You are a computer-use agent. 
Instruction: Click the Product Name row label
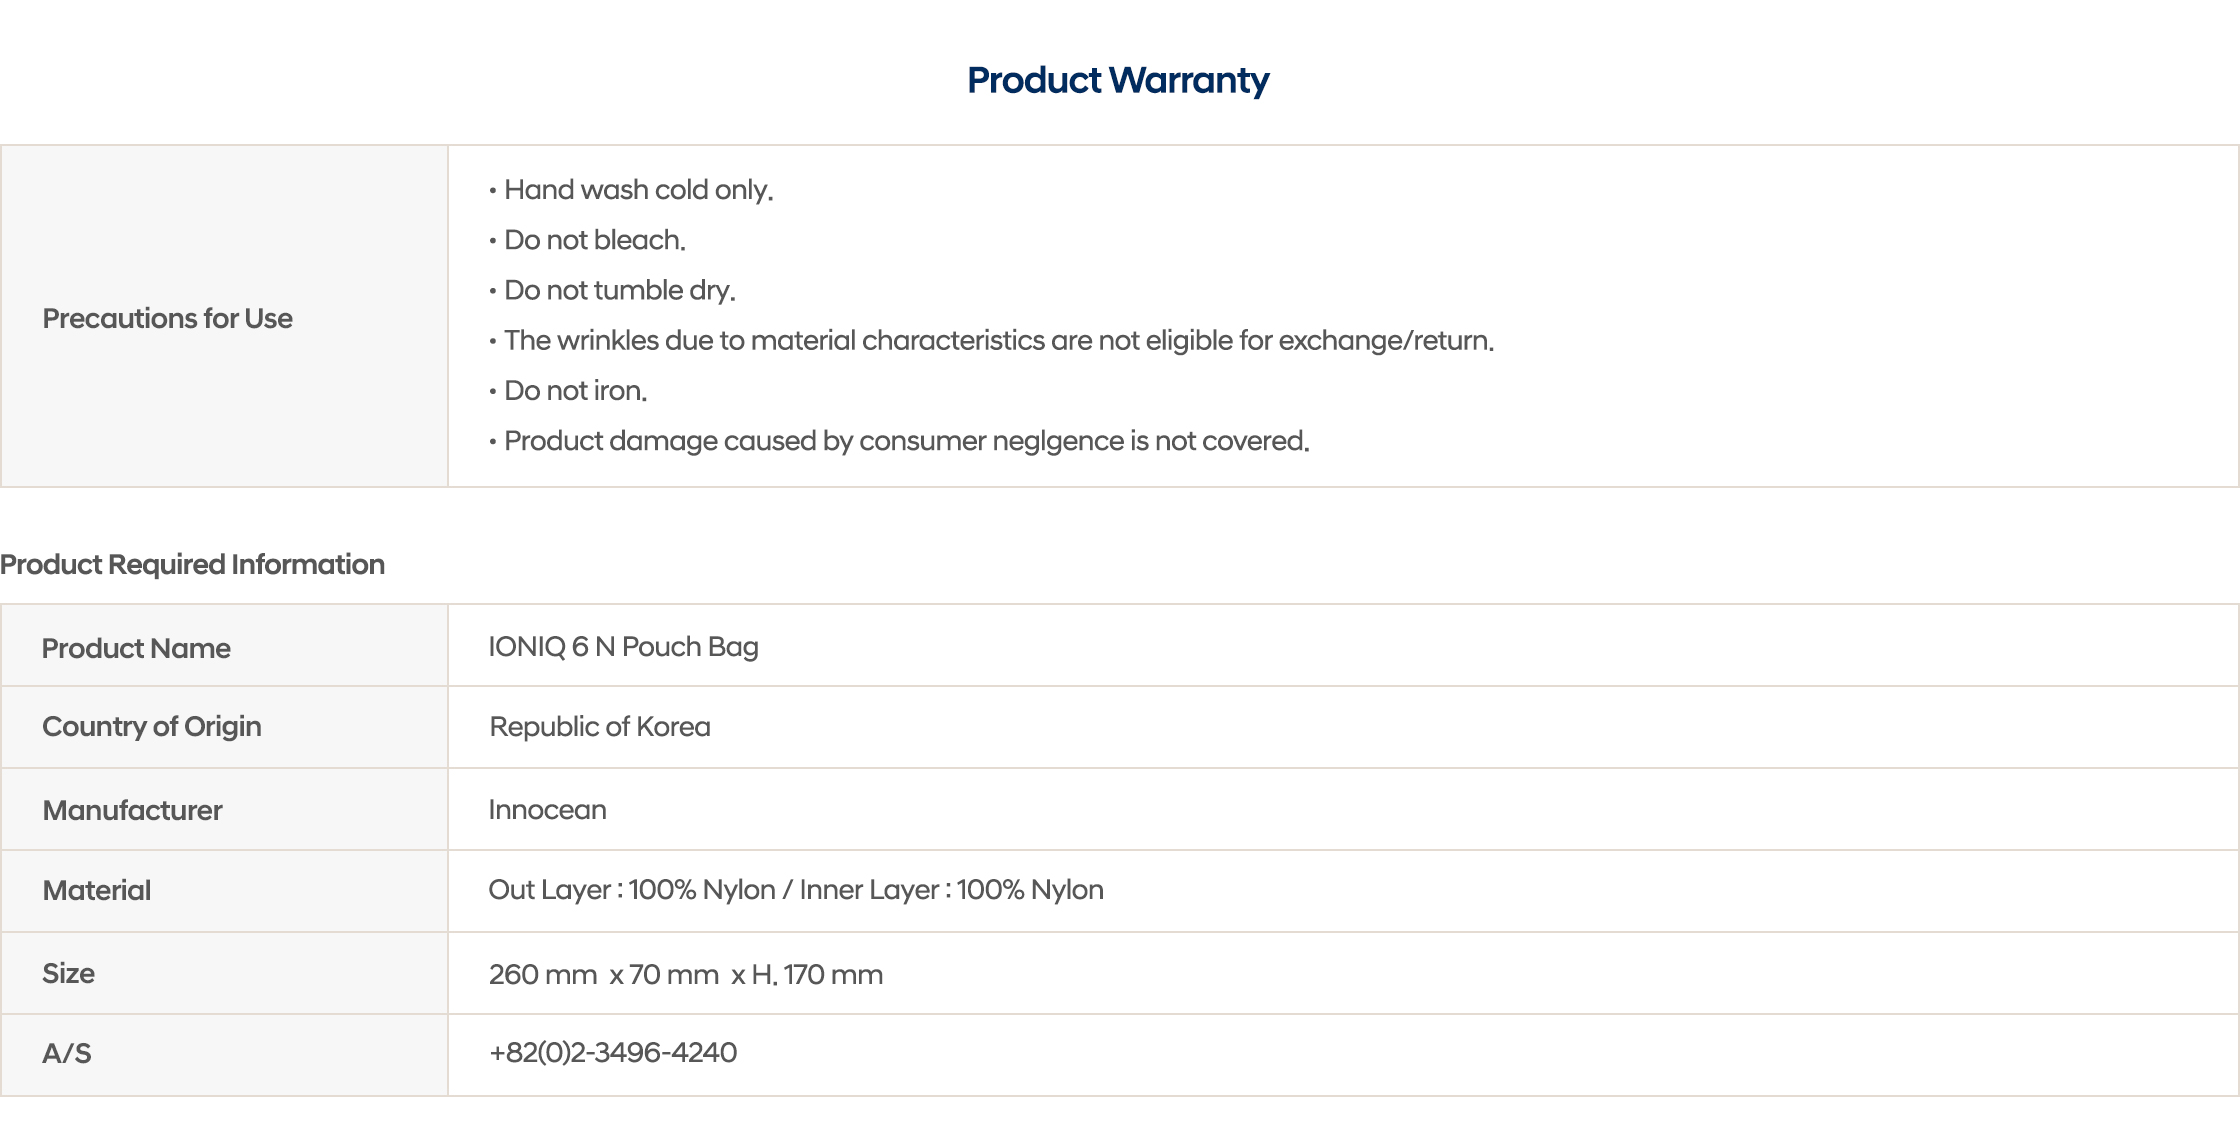tap(136, 648)
